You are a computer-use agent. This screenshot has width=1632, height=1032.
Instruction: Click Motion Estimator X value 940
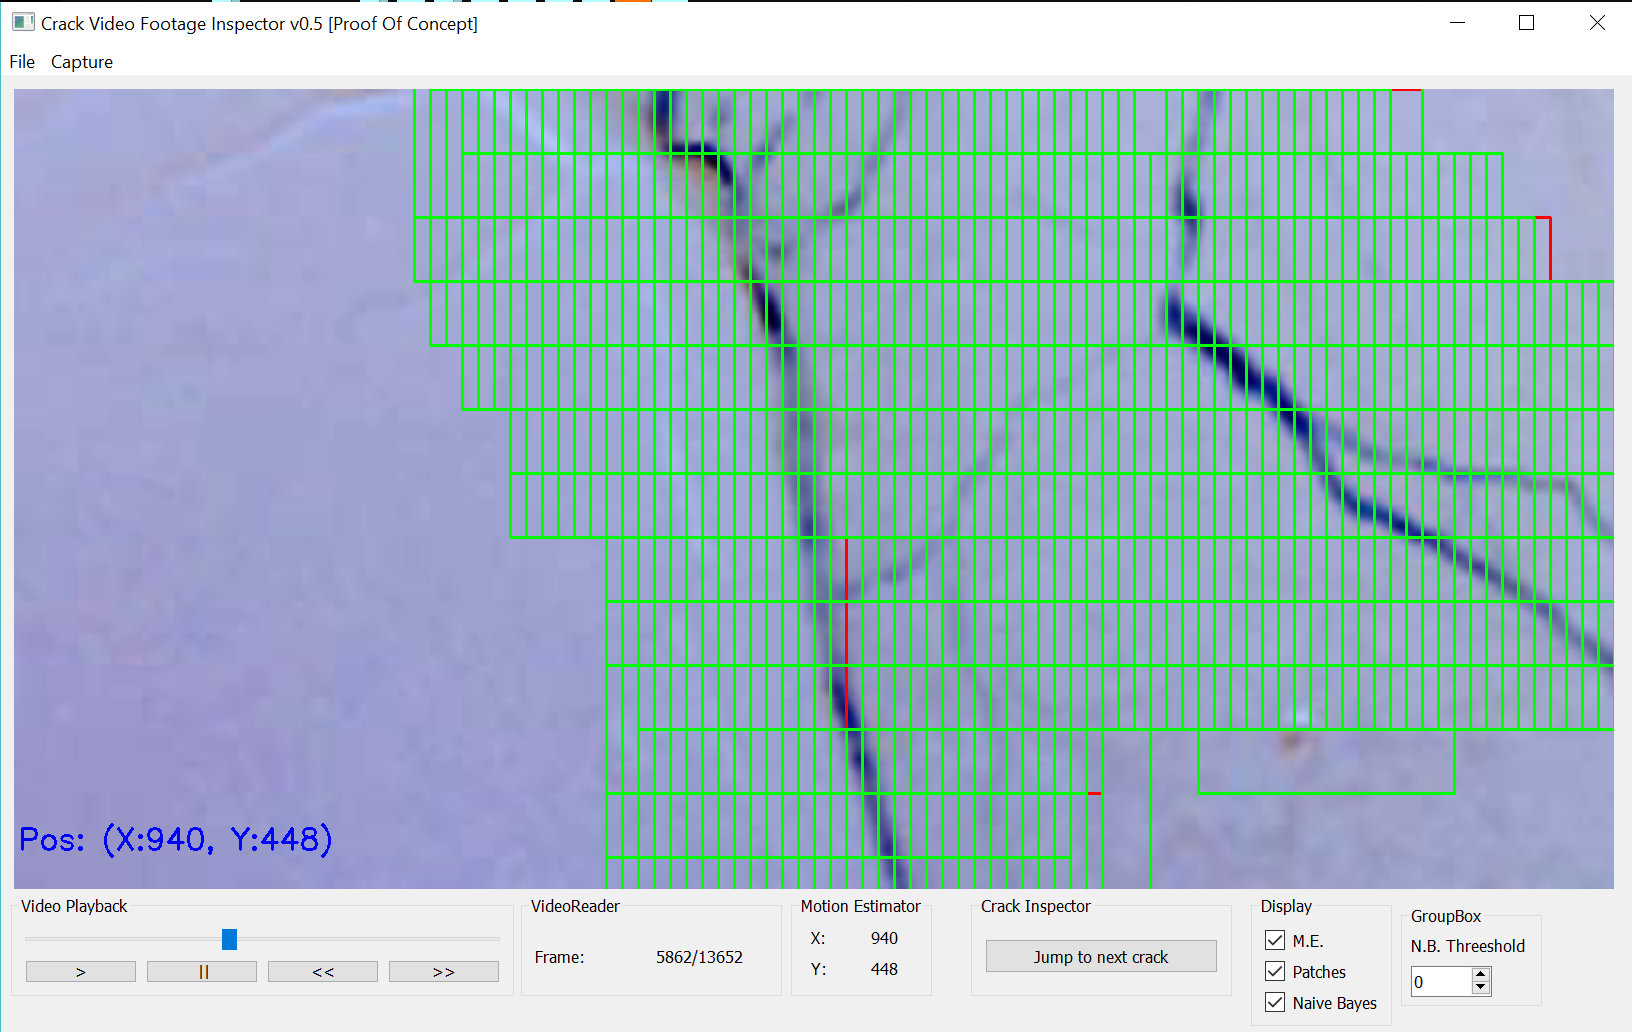[x=884, y=938]
